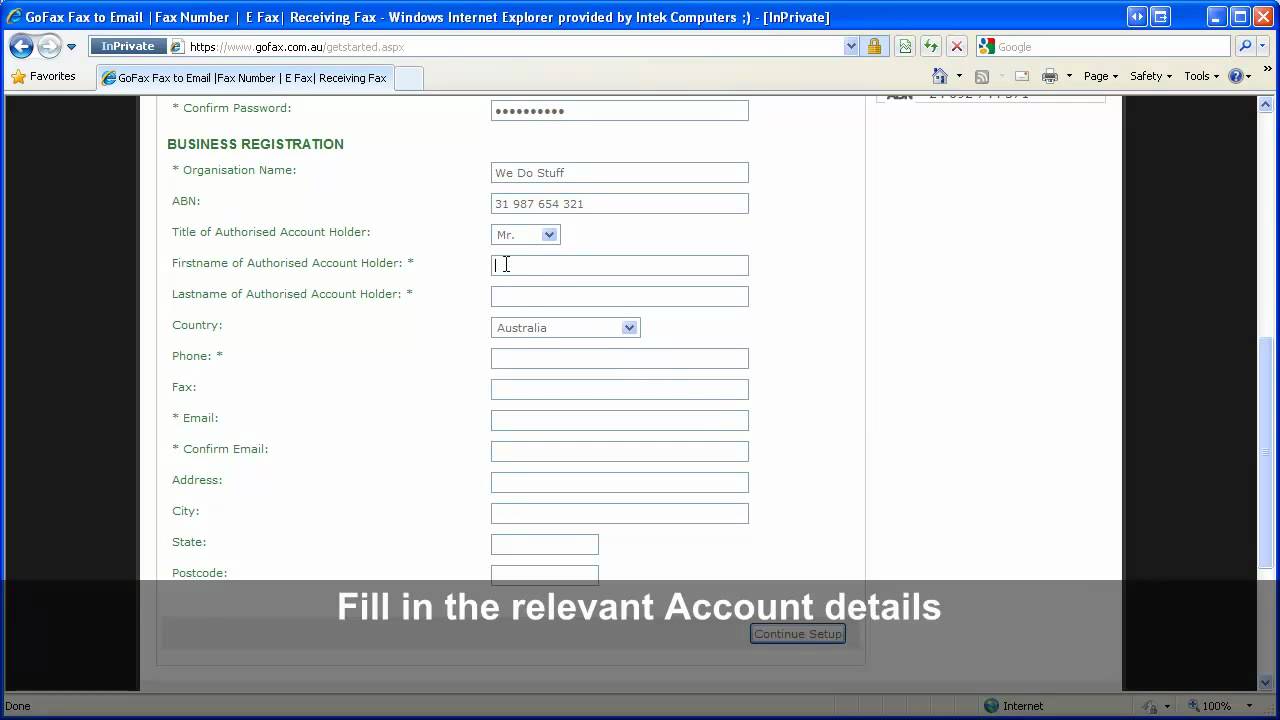Expand the Print options dropdown arrow
This screenshot has height=720, width=1280.
tap(1069, 76)
